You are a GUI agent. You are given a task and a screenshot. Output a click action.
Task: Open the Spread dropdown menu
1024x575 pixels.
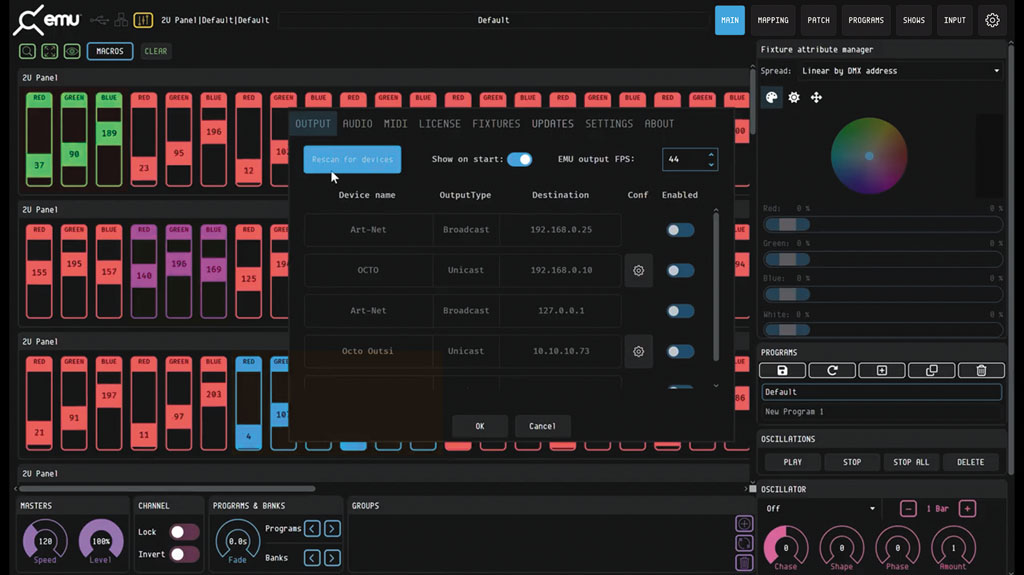pyautogui.click(x=899, y=71)
